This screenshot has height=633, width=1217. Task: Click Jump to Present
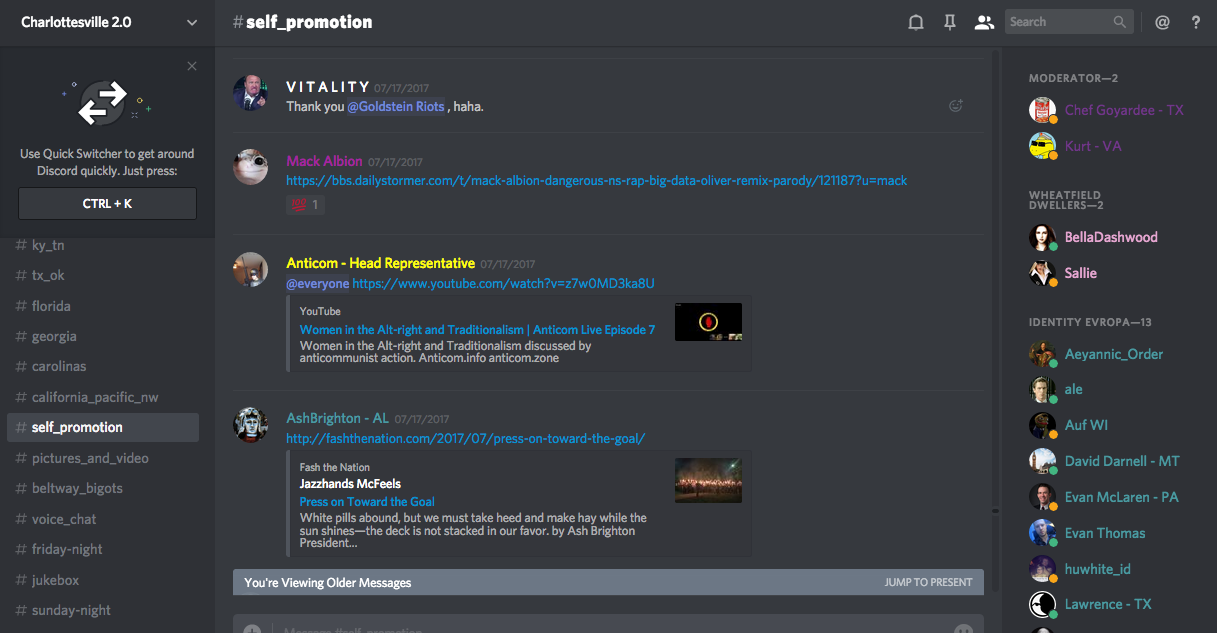pyautogui.click(x=928, y=582)
